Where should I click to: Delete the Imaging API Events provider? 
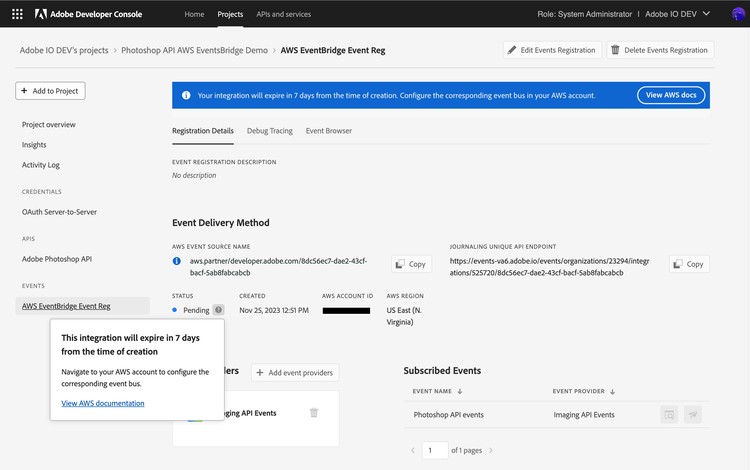click(314, 413)
